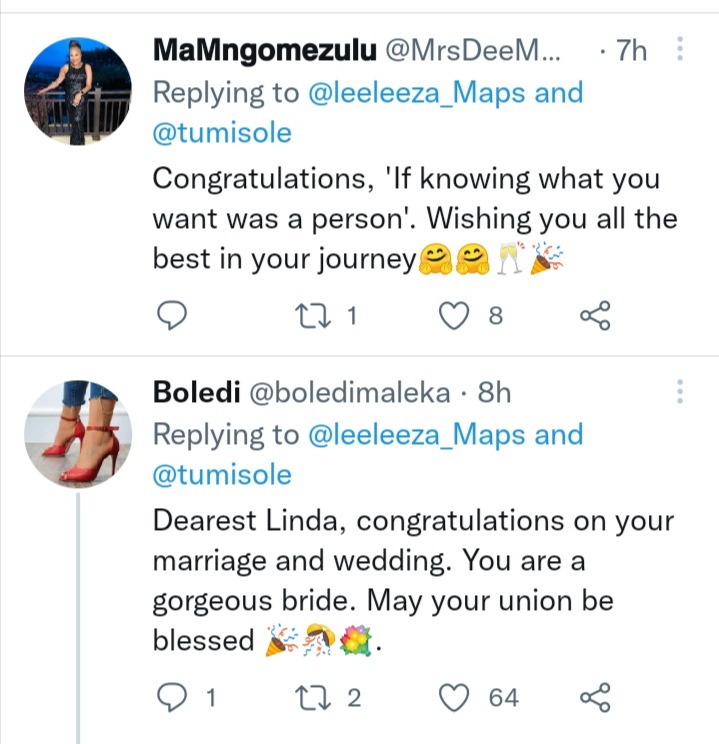The image size is (719, 744).
Task: Share MaMngomezulu's tweet
Action: [x=595, y=316]
